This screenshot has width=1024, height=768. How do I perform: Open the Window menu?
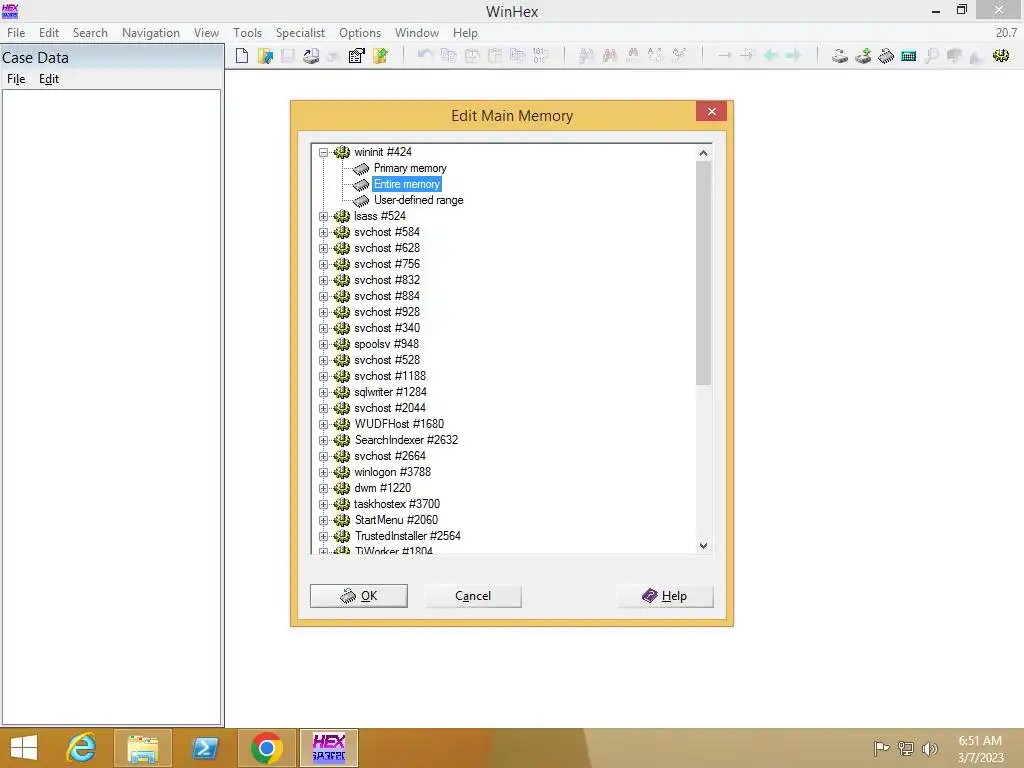click(417, 33)
